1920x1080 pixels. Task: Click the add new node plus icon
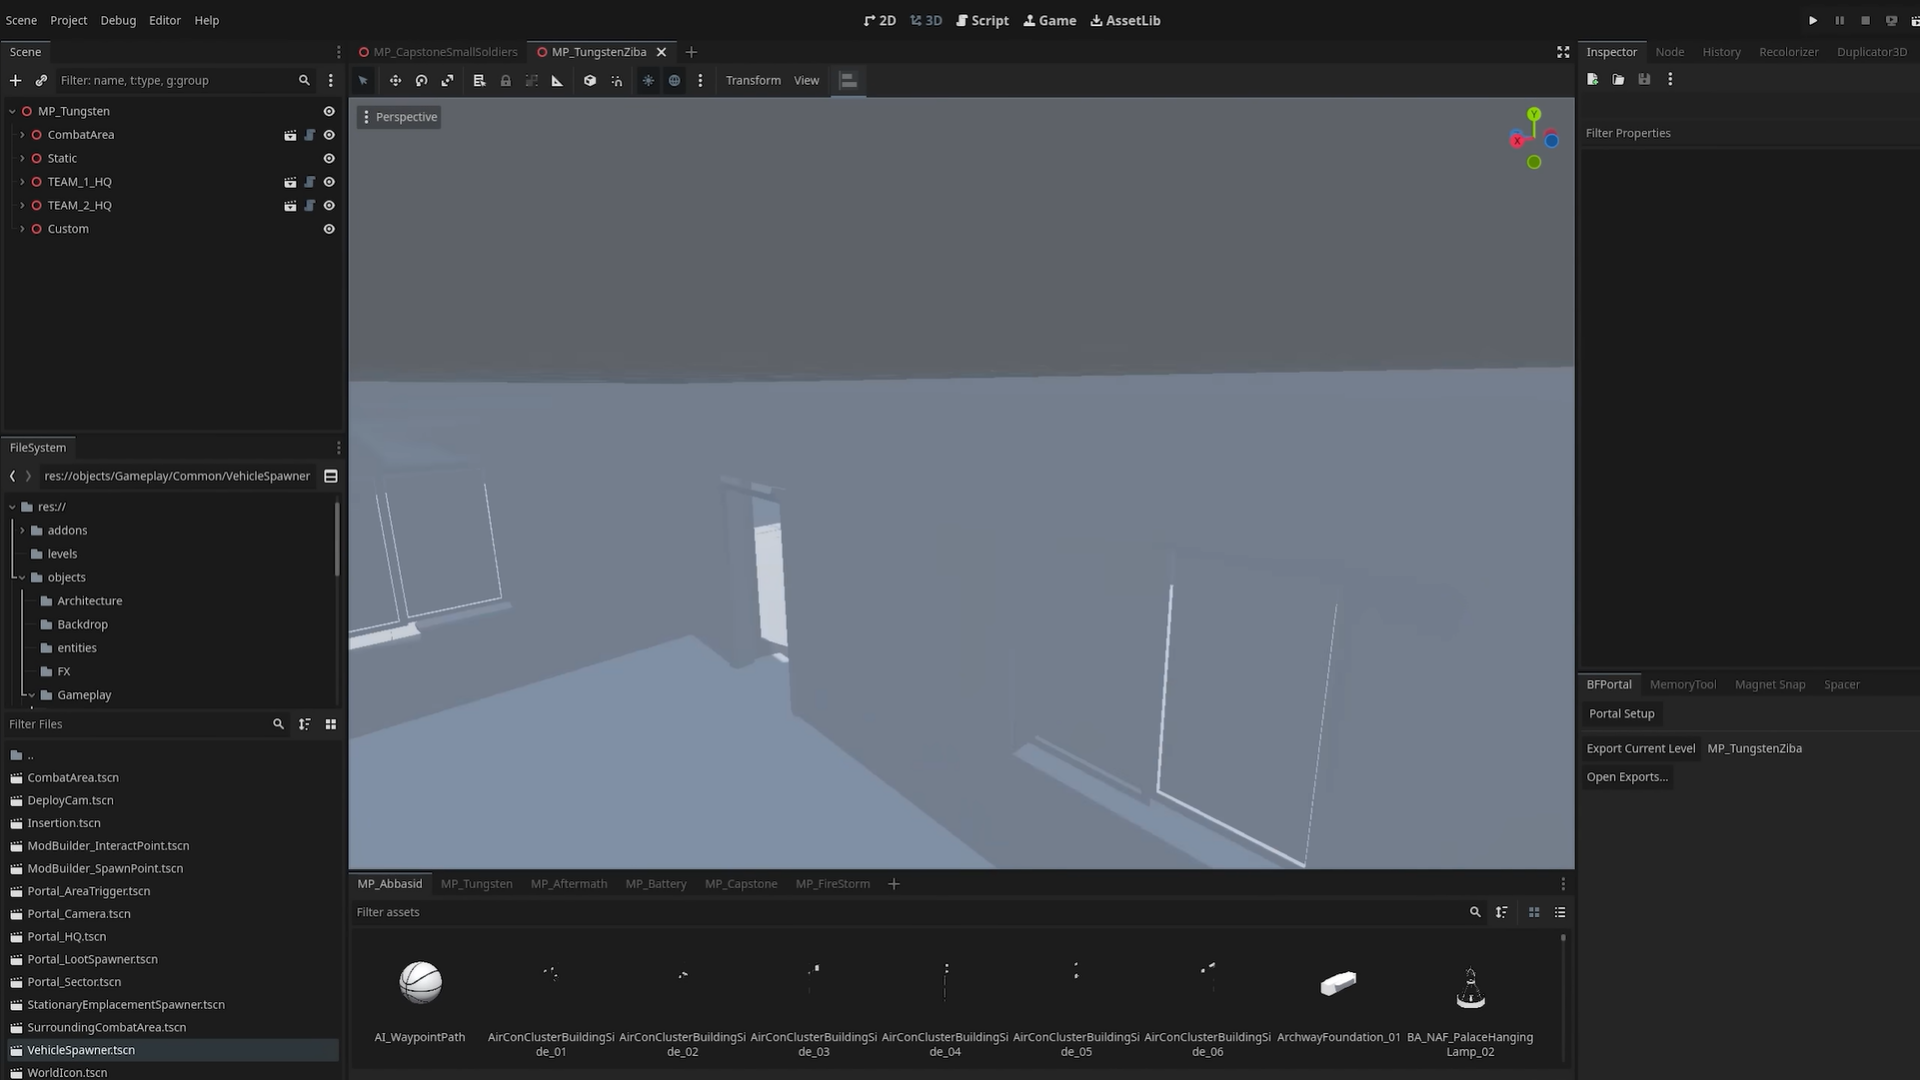(x=15, y=80)
